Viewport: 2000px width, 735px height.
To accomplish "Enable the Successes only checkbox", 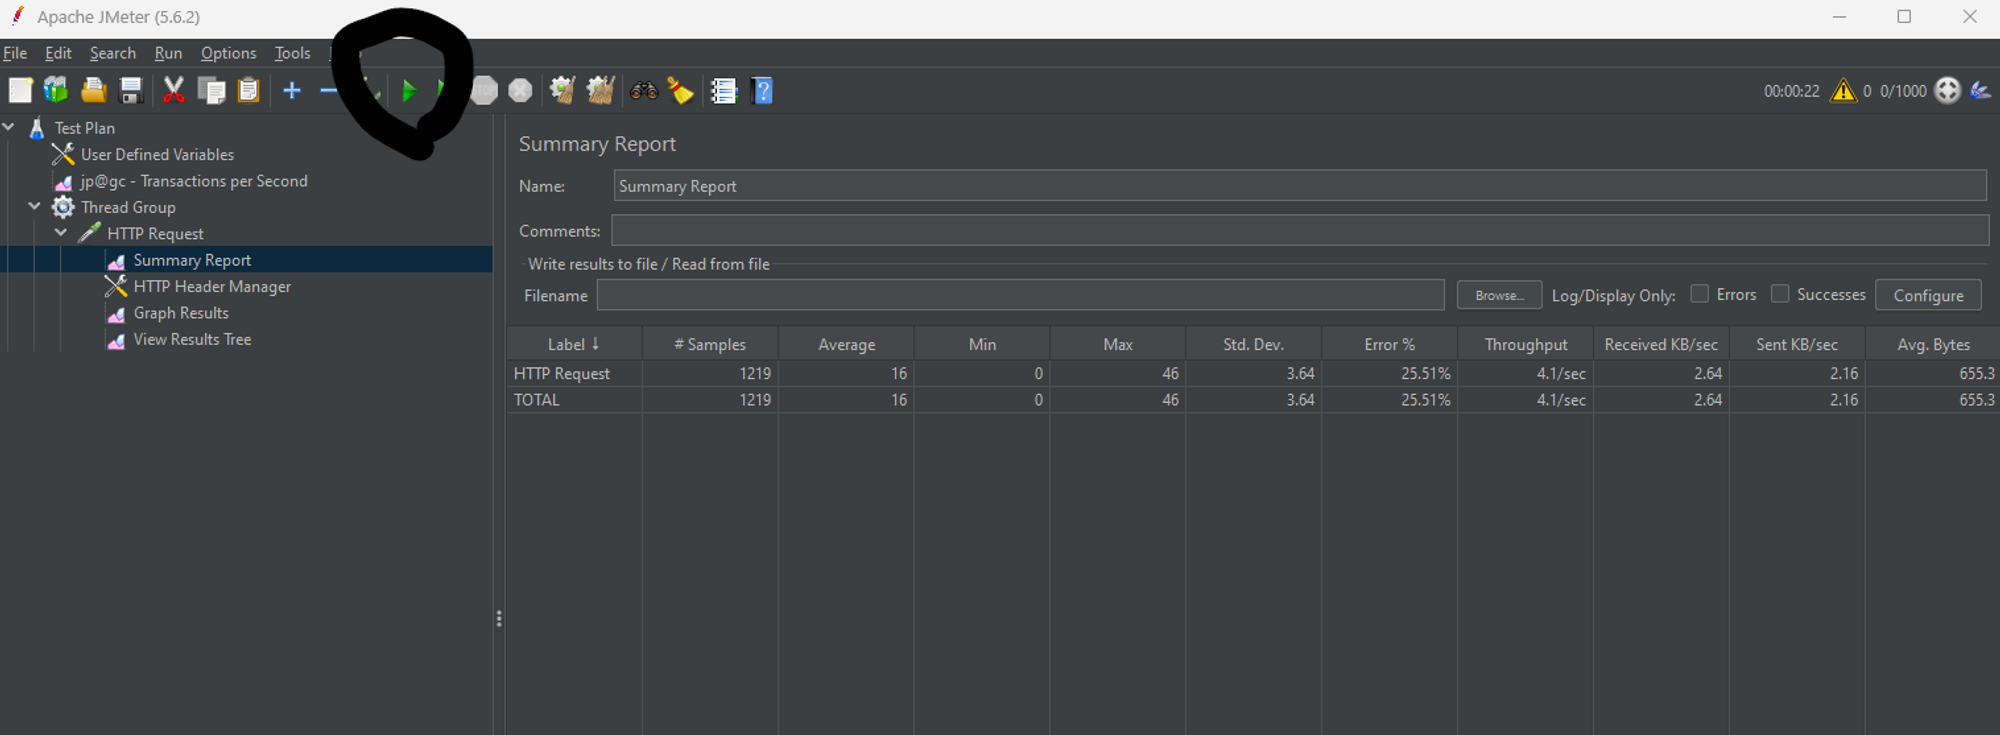I will 1780,294.
